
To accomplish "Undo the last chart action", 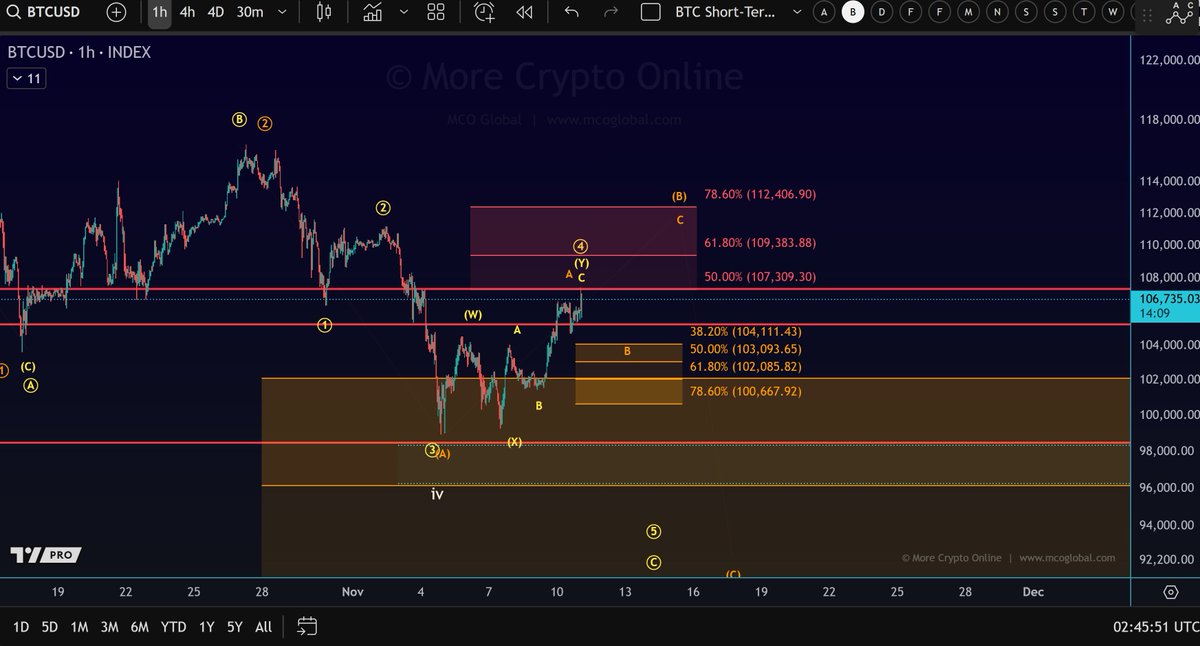I will pyautogui.click(x=571, y=12).
